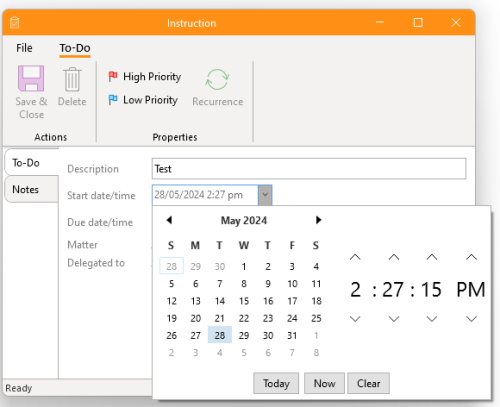The height and width of the screenshot is (407, 500).
Task: Select May 5 in the calendar
Action: (171, 284)
